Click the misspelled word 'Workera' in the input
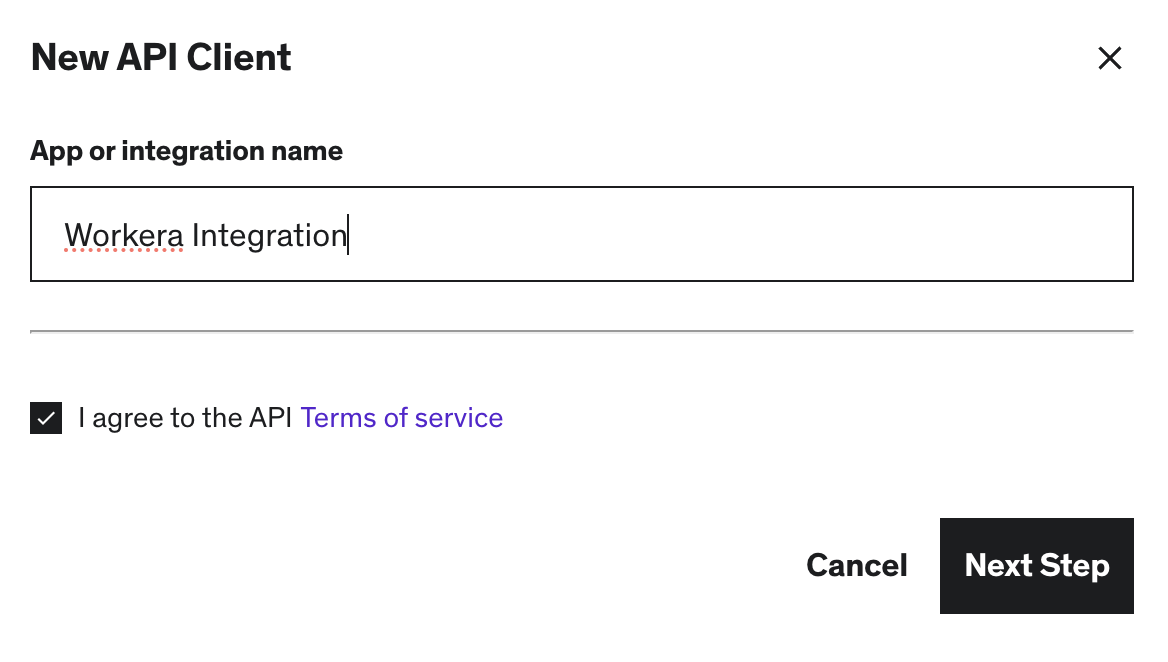The width and height of the screenshot is (1168, 662). pyautogui.click(x=124, y=235)
